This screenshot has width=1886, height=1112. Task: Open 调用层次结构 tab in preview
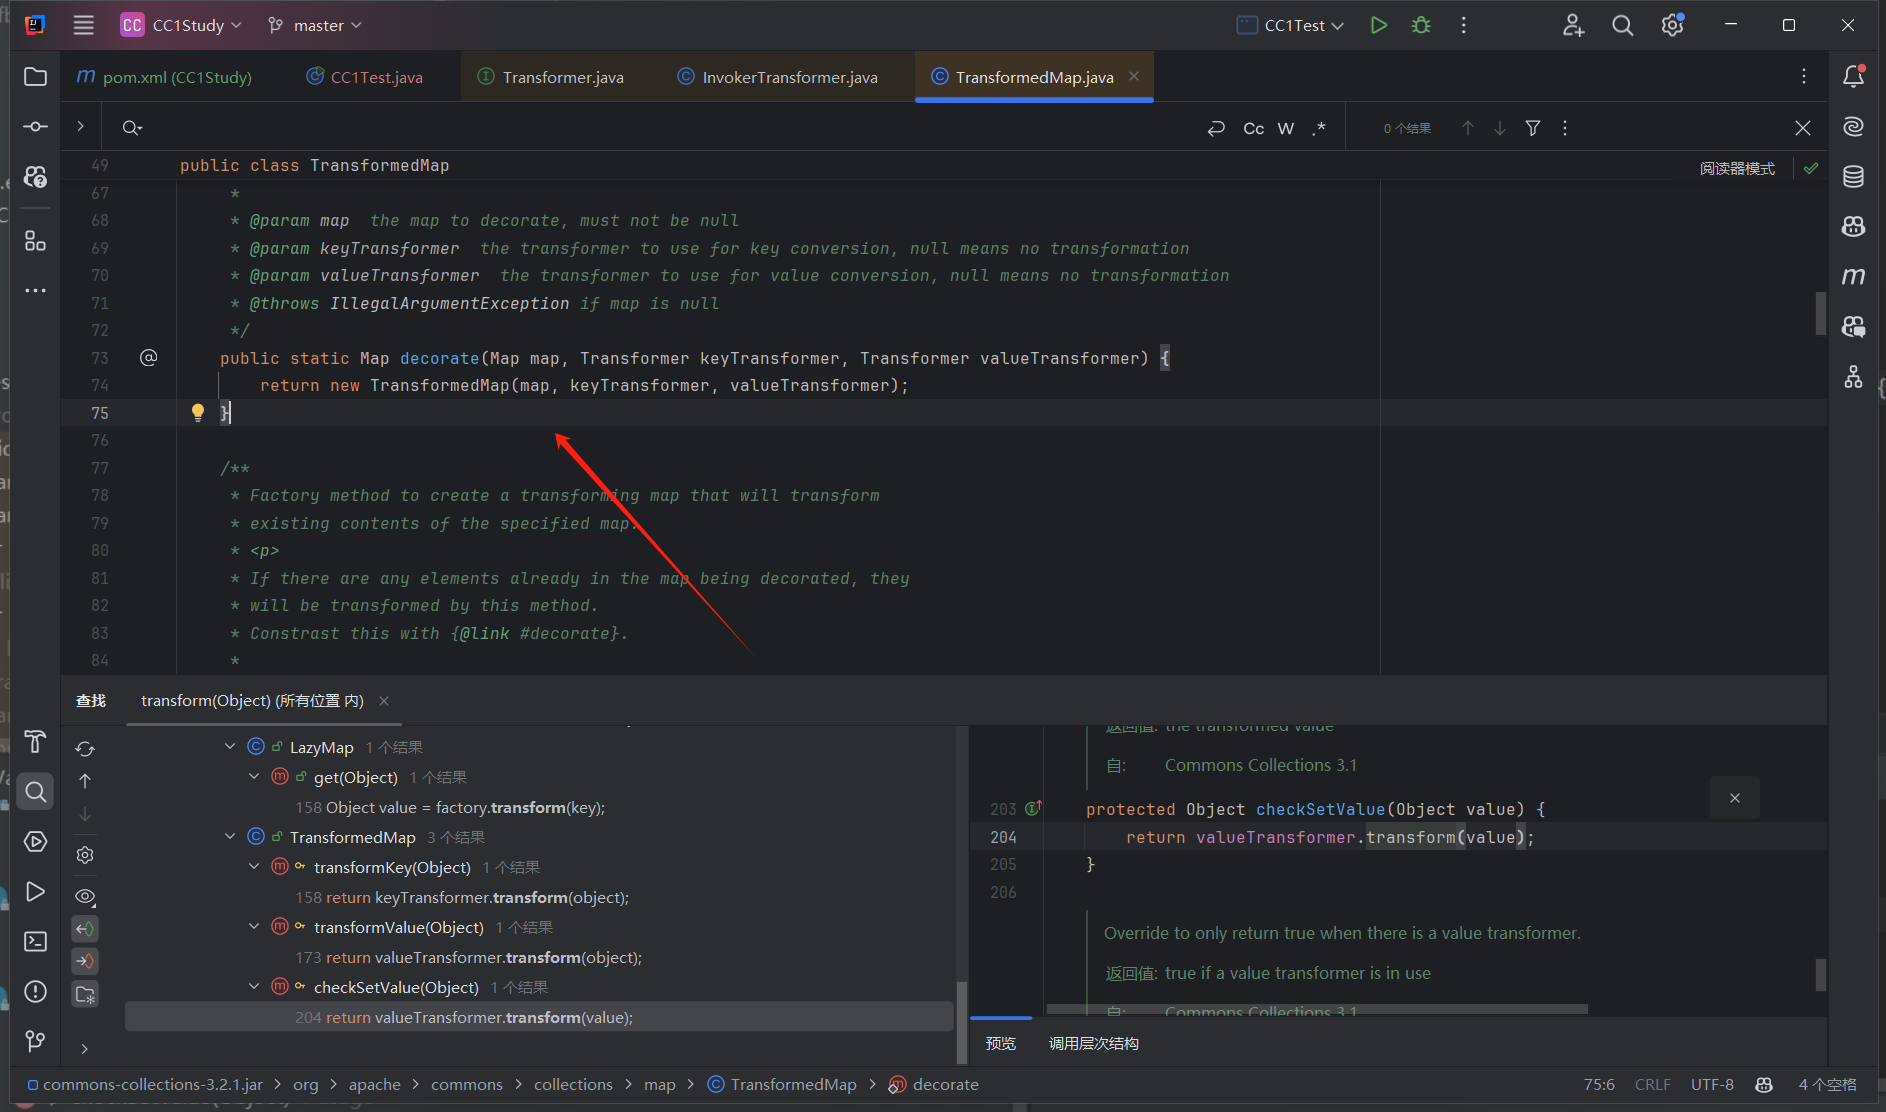click(x=1094, y=1043)
